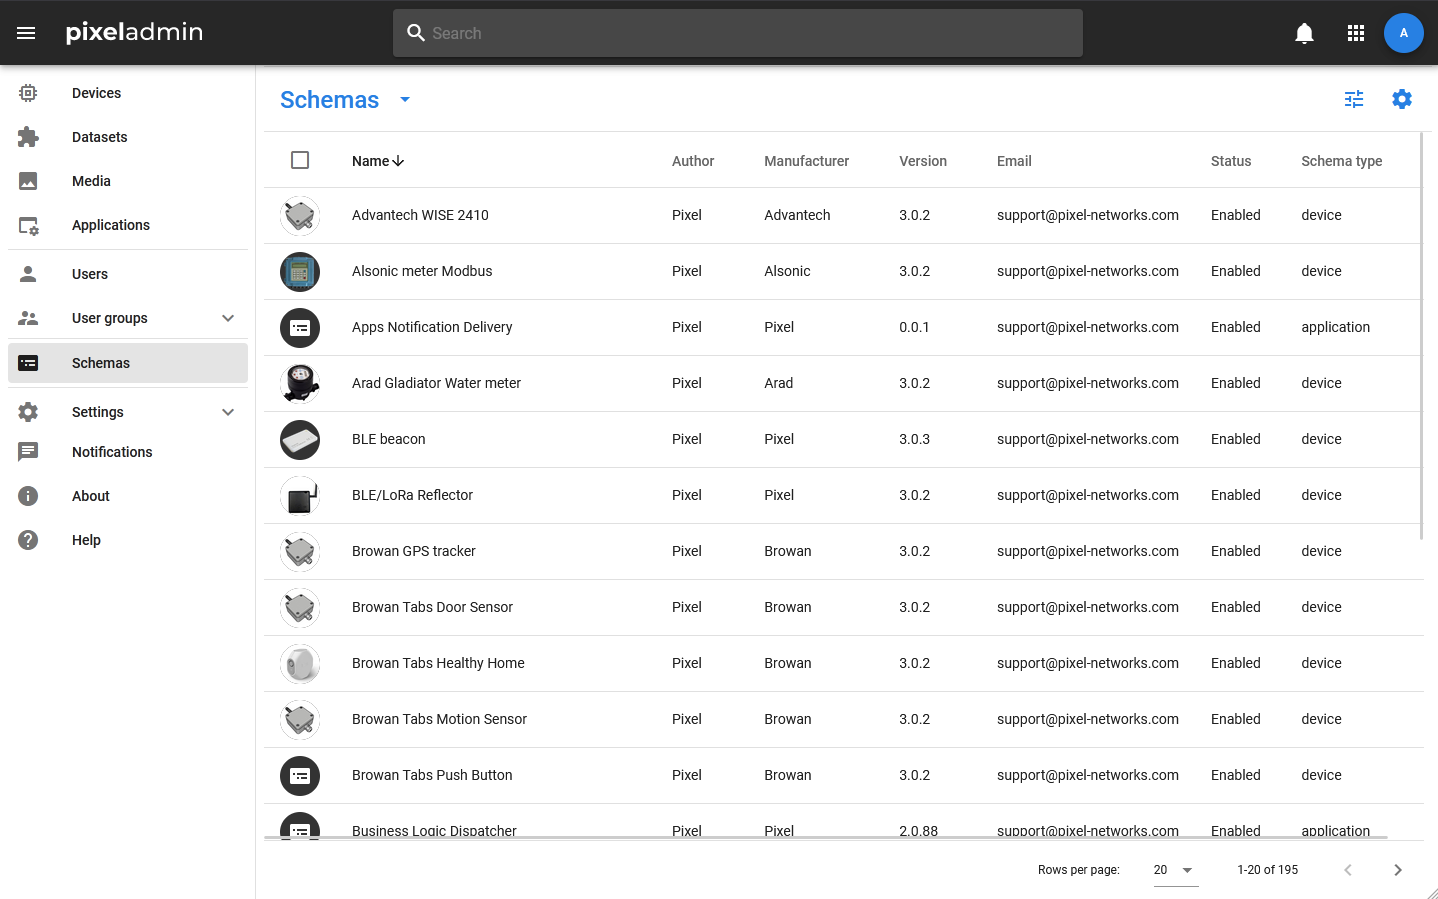1438x899 pixels.
Task: Expand the Settings submenu
Action: 228,412
